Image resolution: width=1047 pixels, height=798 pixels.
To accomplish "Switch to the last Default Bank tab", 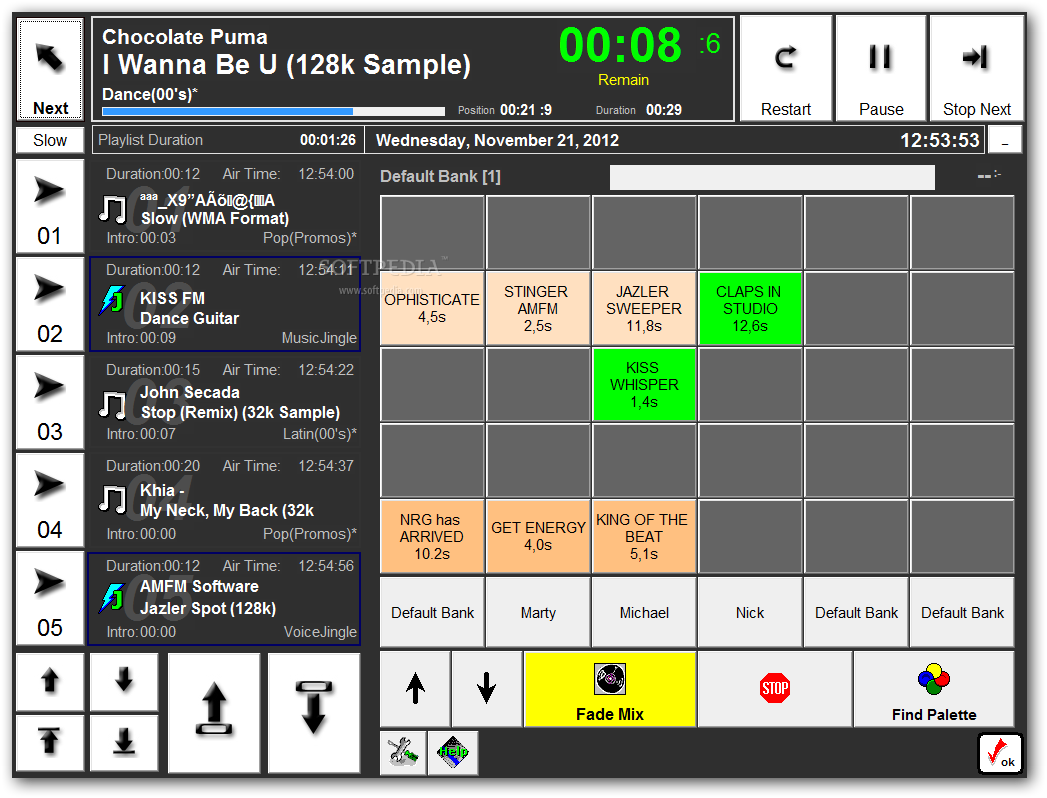I will tap(962, 612).
